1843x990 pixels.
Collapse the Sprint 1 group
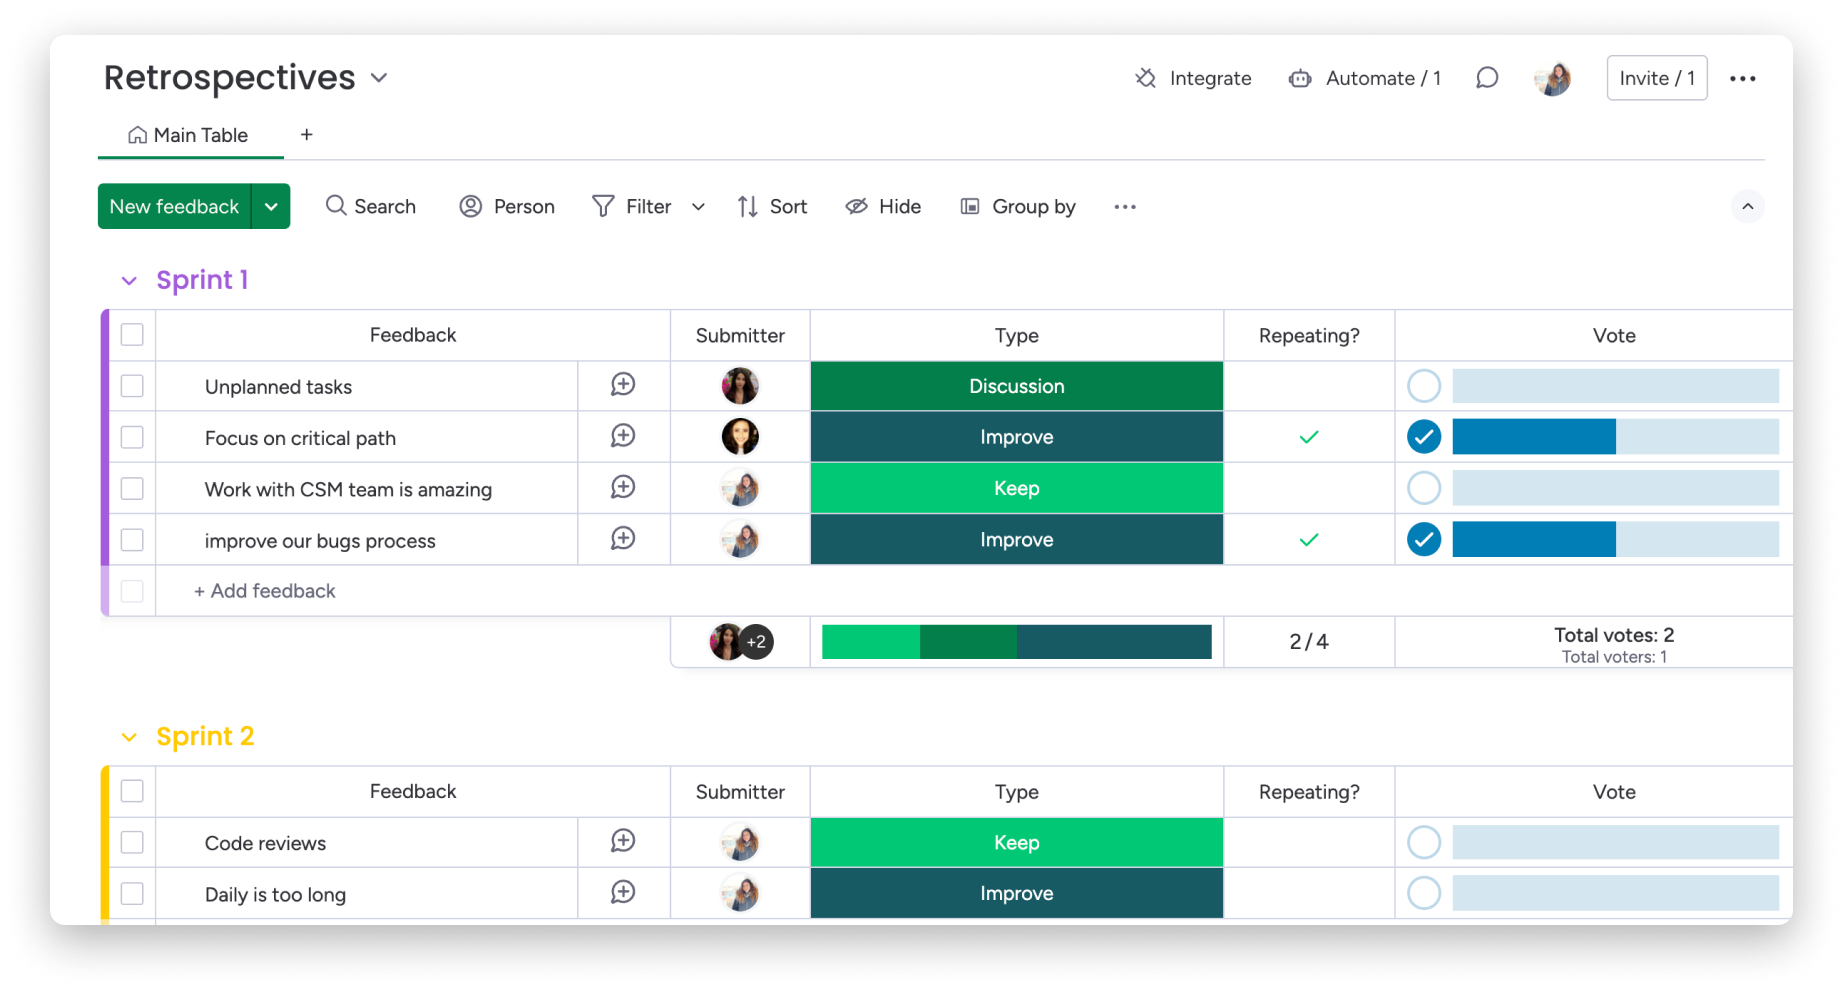(129, 281)
